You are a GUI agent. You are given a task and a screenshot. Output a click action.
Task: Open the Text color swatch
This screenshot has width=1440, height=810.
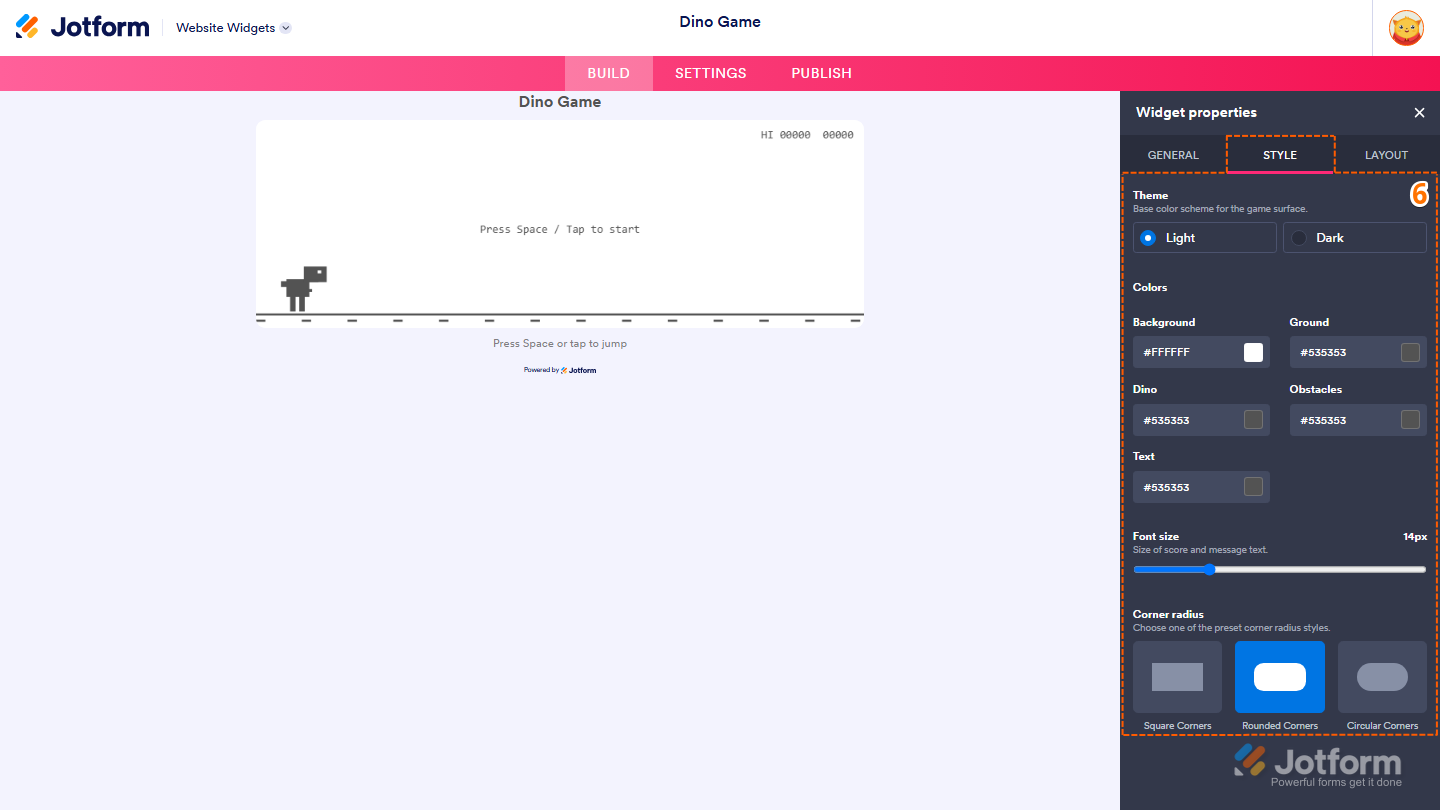pos(1253,487)
